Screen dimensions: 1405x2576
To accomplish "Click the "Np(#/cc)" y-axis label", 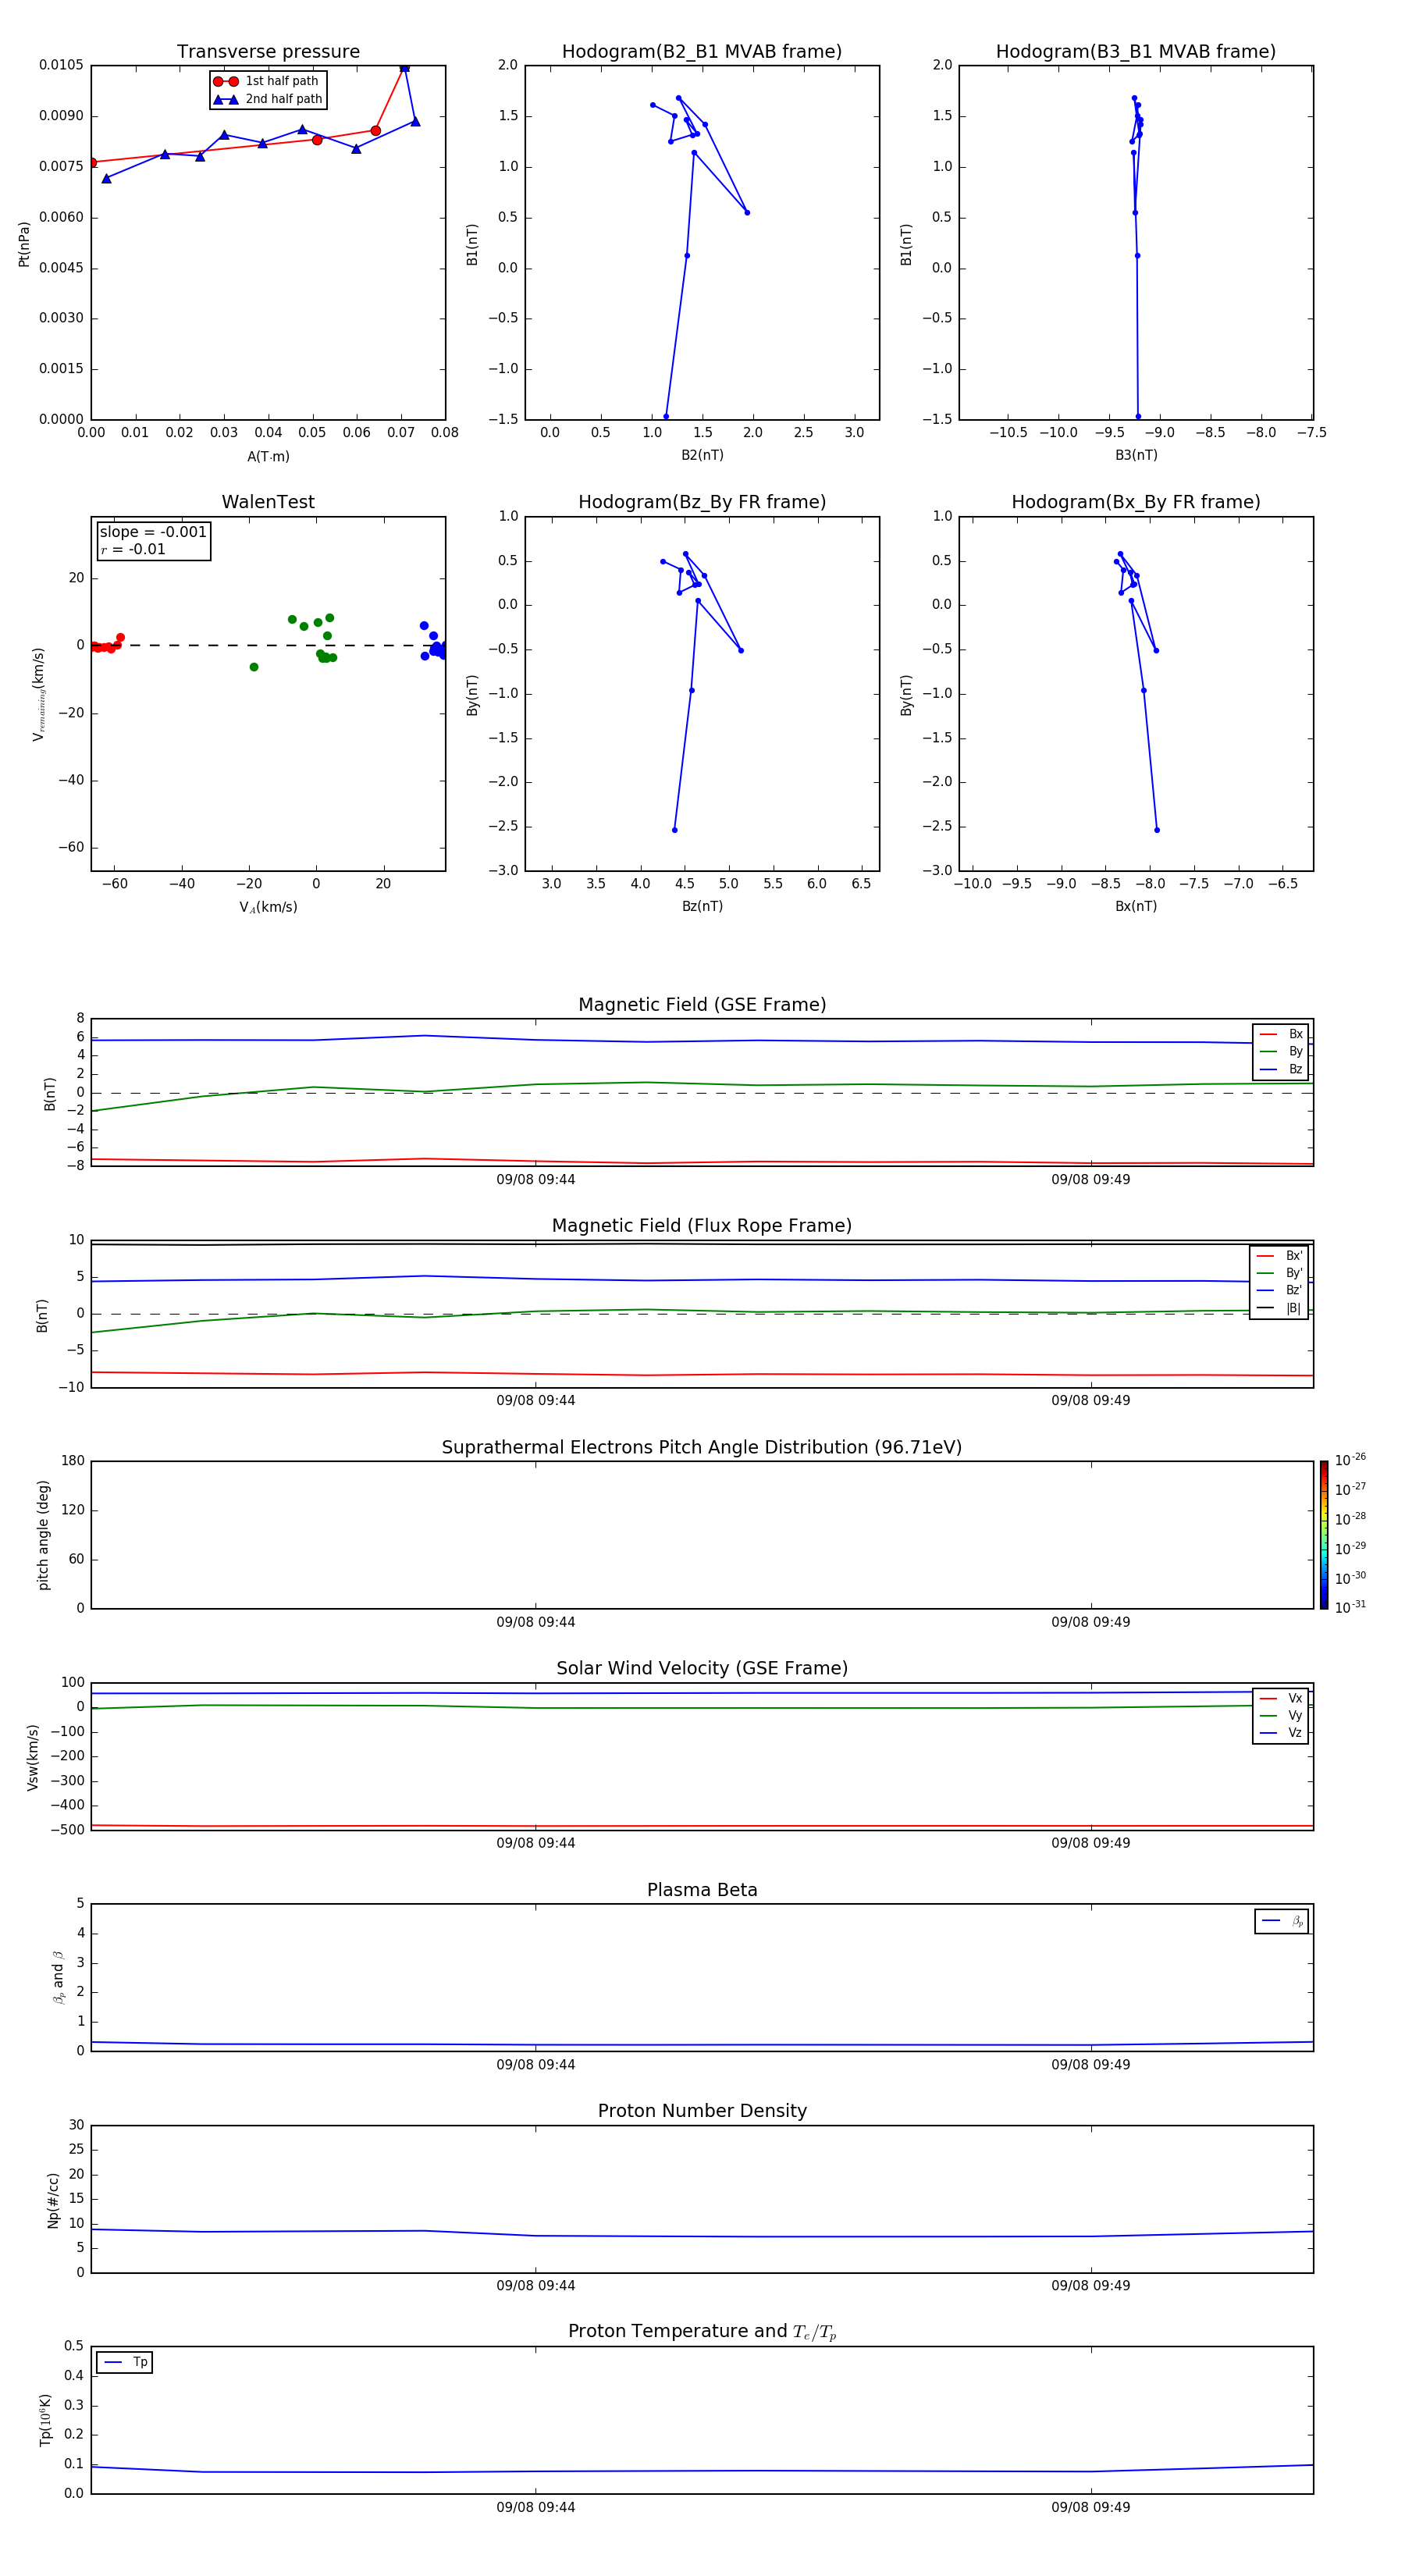I will point(53,2200).
